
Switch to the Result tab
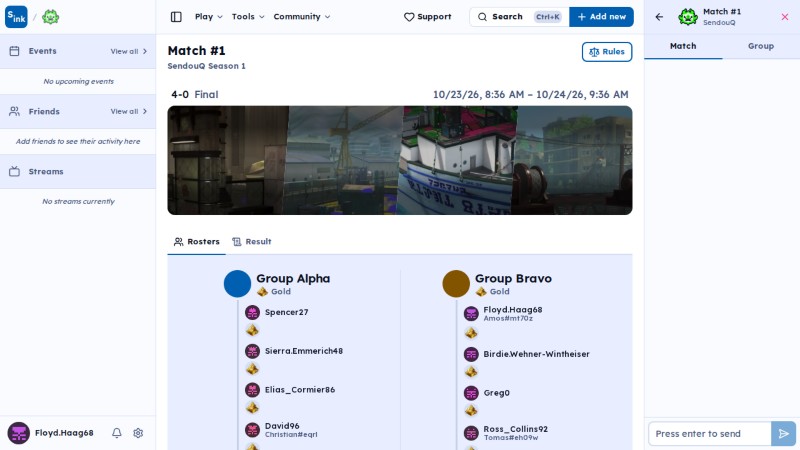[252, 242]
